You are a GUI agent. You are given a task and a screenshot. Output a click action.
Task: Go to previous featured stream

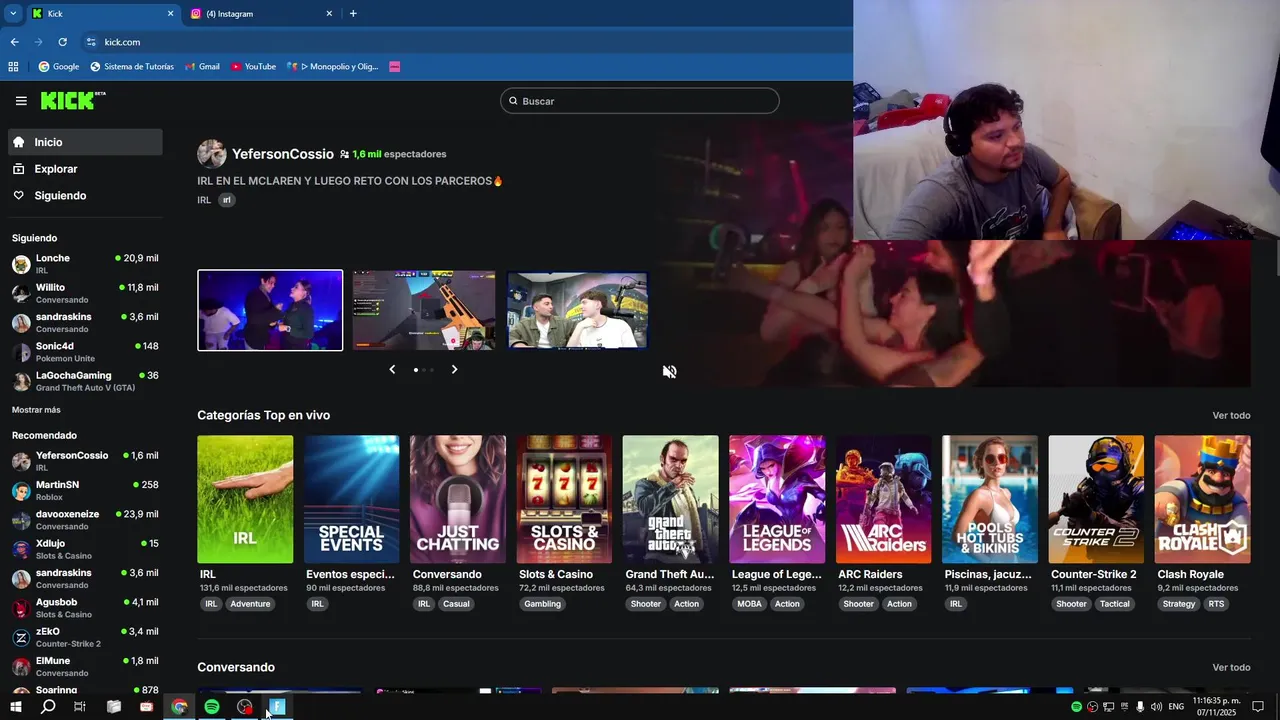click(392, 369)
